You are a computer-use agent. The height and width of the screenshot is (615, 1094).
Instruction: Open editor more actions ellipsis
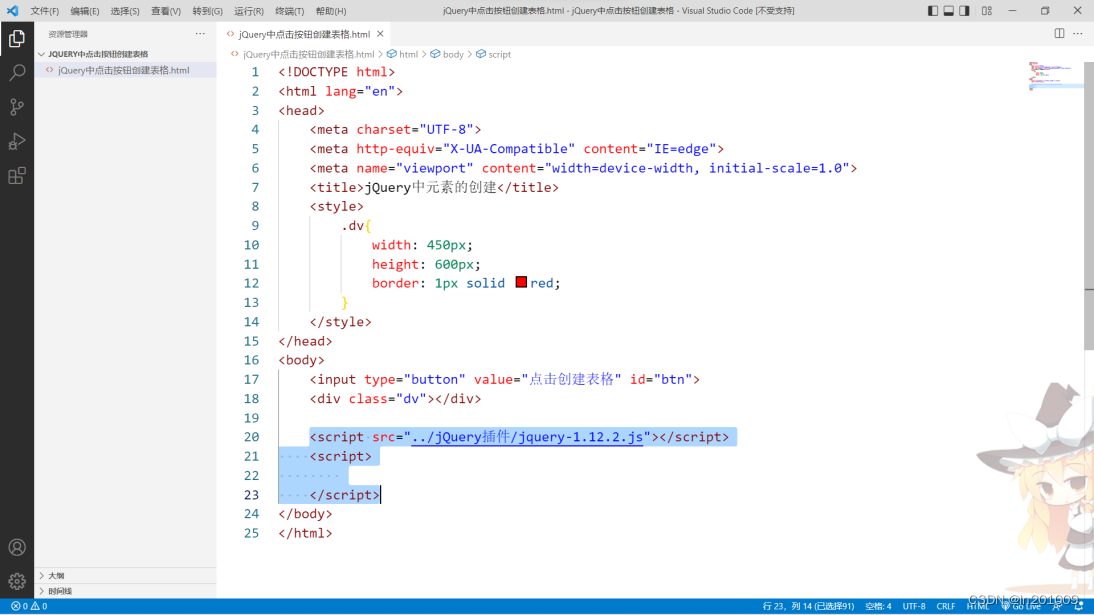pos(1078,34)
